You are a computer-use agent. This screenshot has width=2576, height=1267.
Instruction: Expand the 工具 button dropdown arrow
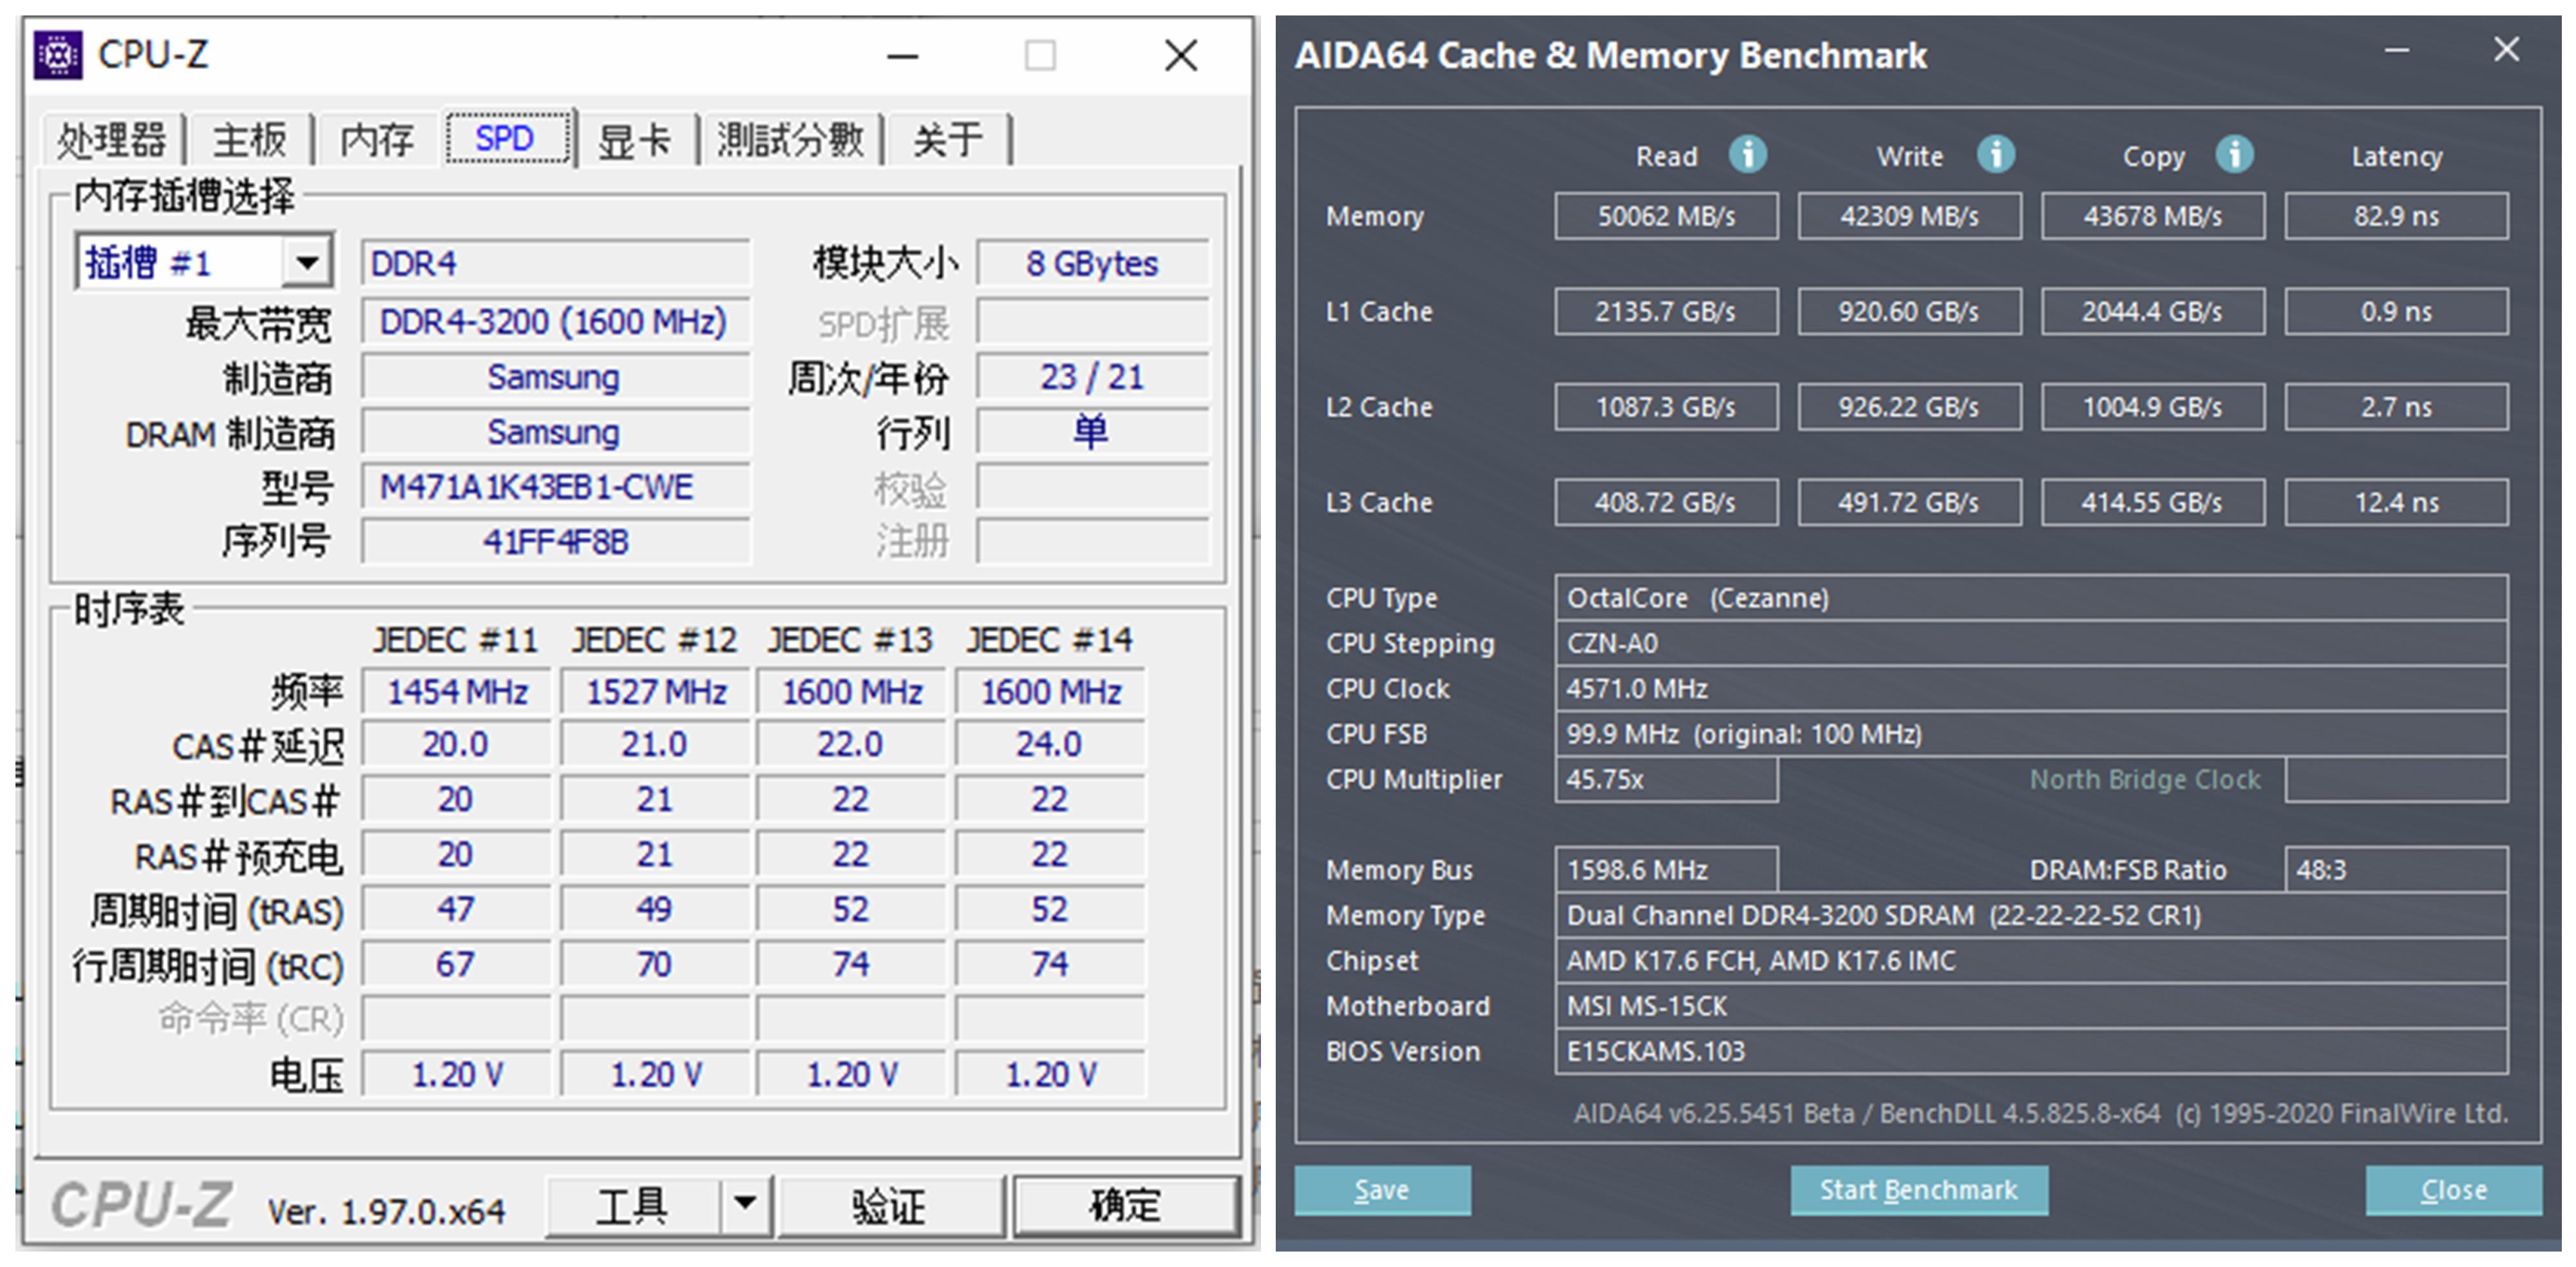pos(745,1203)
